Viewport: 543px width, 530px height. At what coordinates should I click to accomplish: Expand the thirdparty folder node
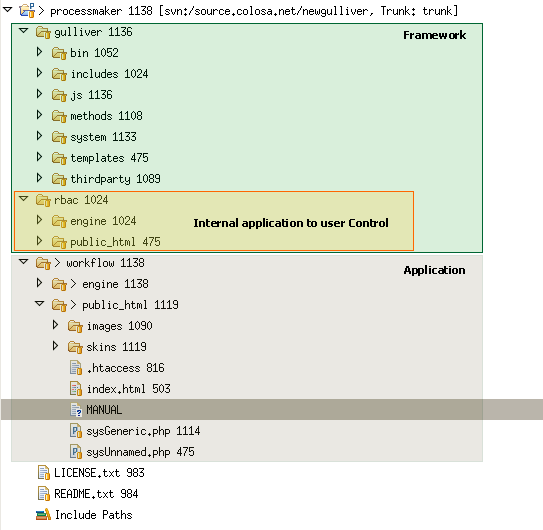tap(39, 178)
